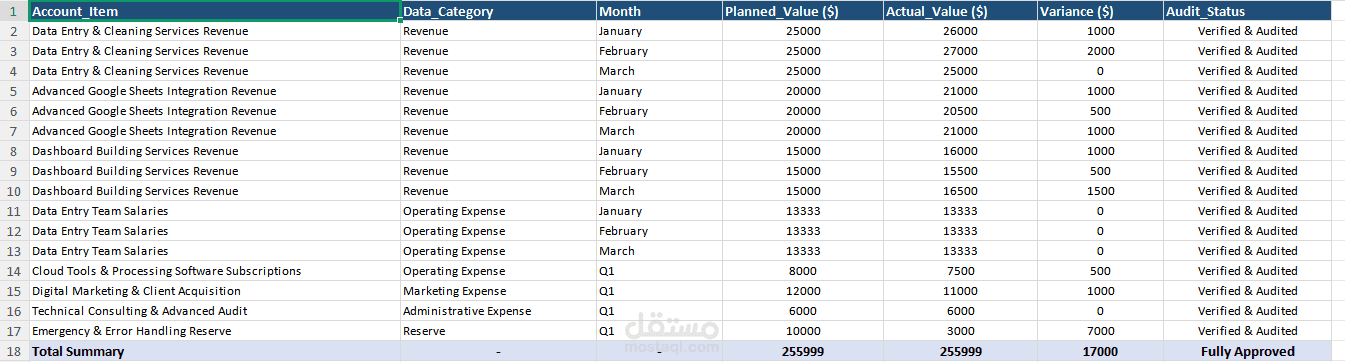Select the Month cell January in row 5
The width and height of the screenshot is (1345, 362).
pos(659,91)
